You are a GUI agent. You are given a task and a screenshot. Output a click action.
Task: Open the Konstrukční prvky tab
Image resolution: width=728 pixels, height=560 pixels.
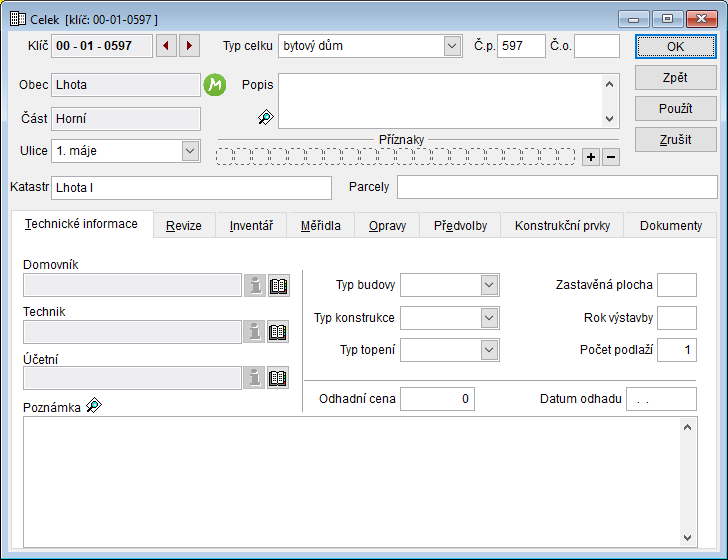tap(562, 226)
